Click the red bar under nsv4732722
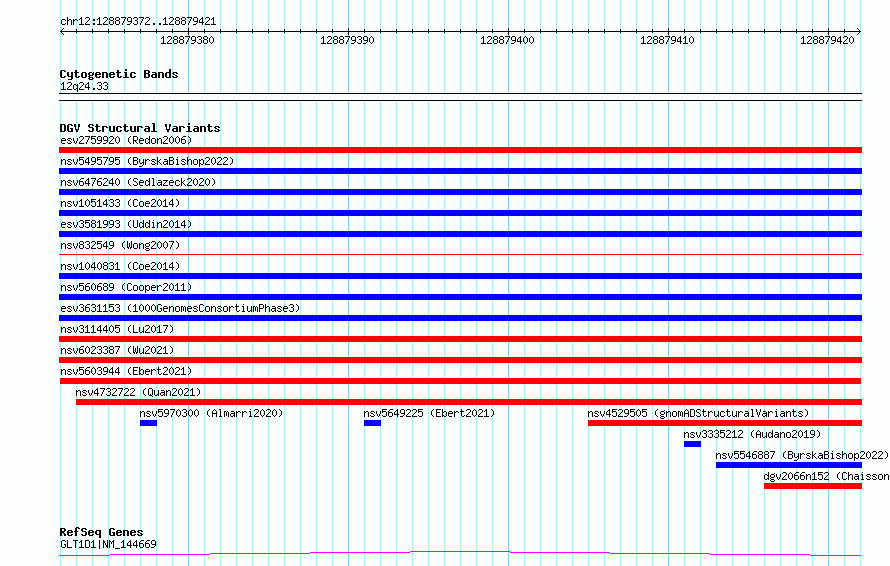890x566 pixels. 469,402
